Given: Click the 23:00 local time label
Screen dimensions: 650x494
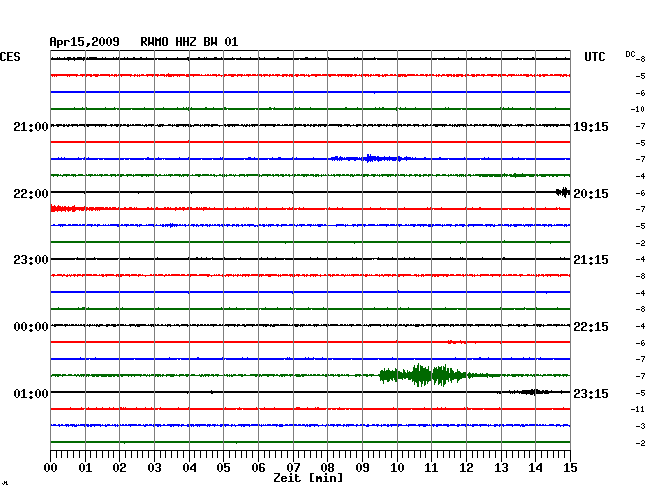Looking at the screenshot, I should point(31,260).
